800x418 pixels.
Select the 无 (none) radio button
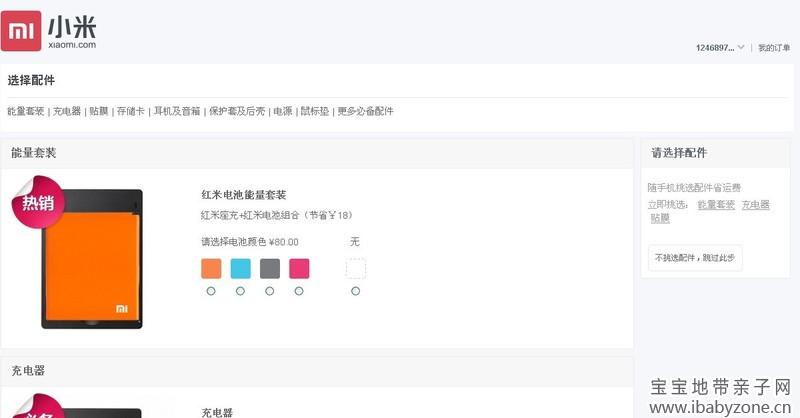pyautogui.click(x=356, y=291)
